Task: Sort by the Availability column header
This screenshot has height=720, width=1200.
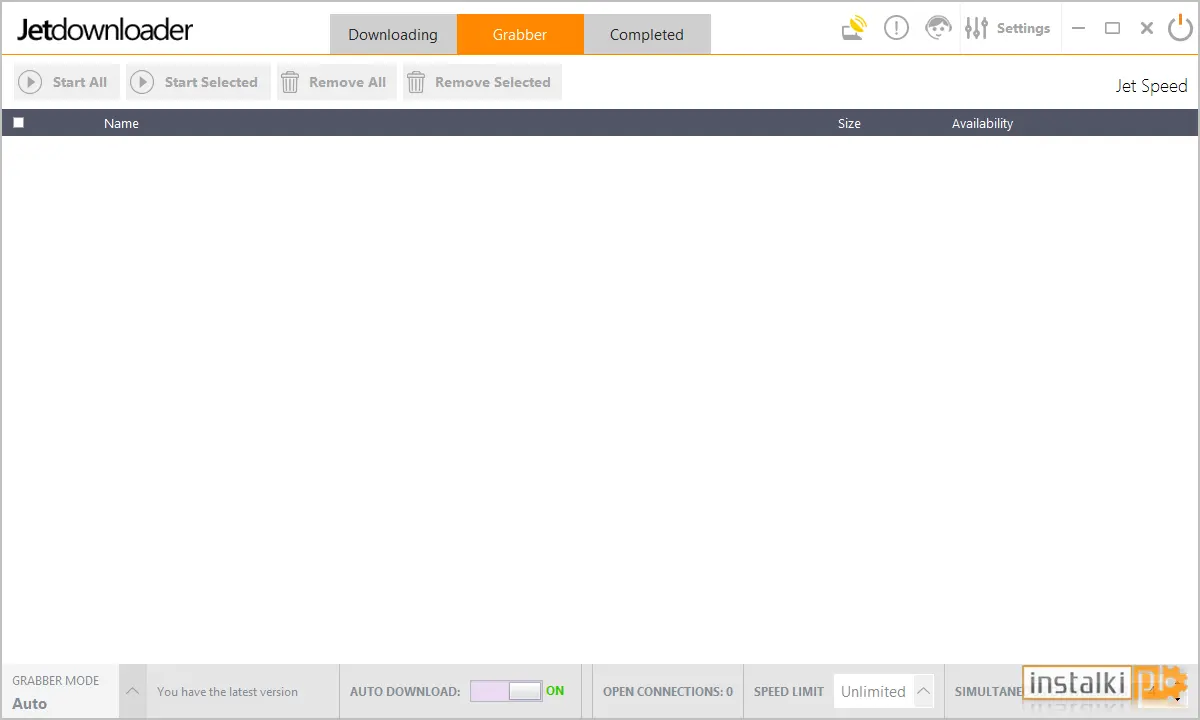Action: (982, 123)
